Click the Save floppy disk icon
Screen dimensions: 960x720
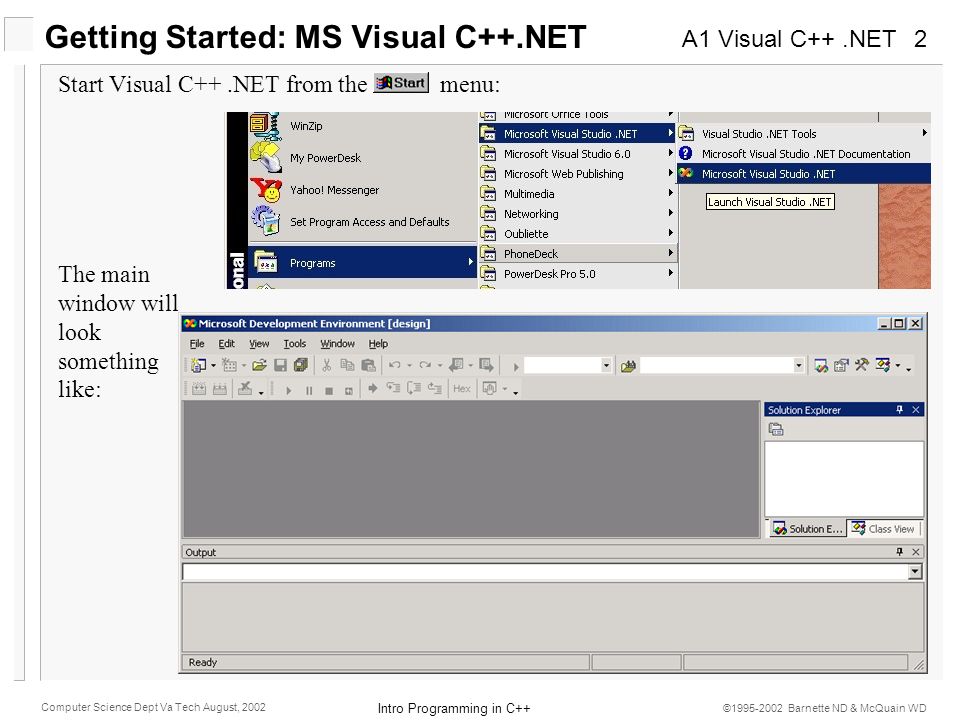[280, 366]
